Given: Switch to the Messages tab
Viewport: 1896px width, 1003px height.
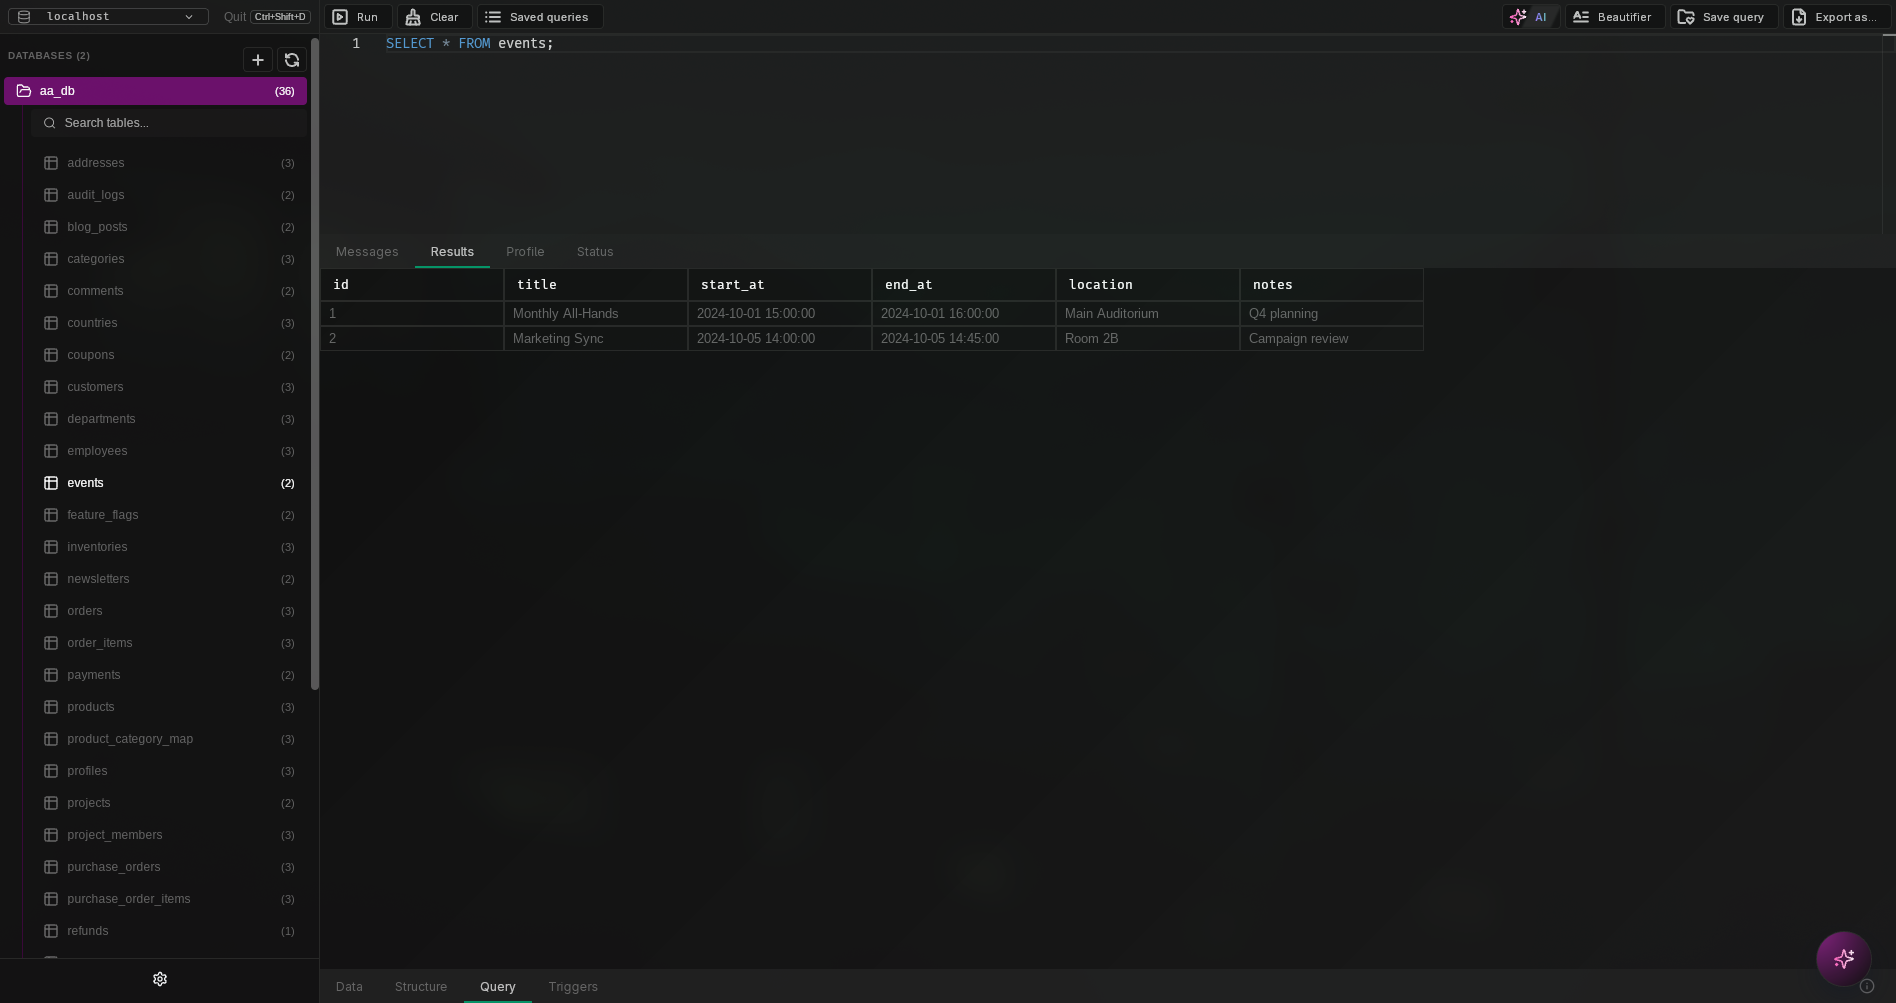Looking at the screenshot, I should [367, 252].
